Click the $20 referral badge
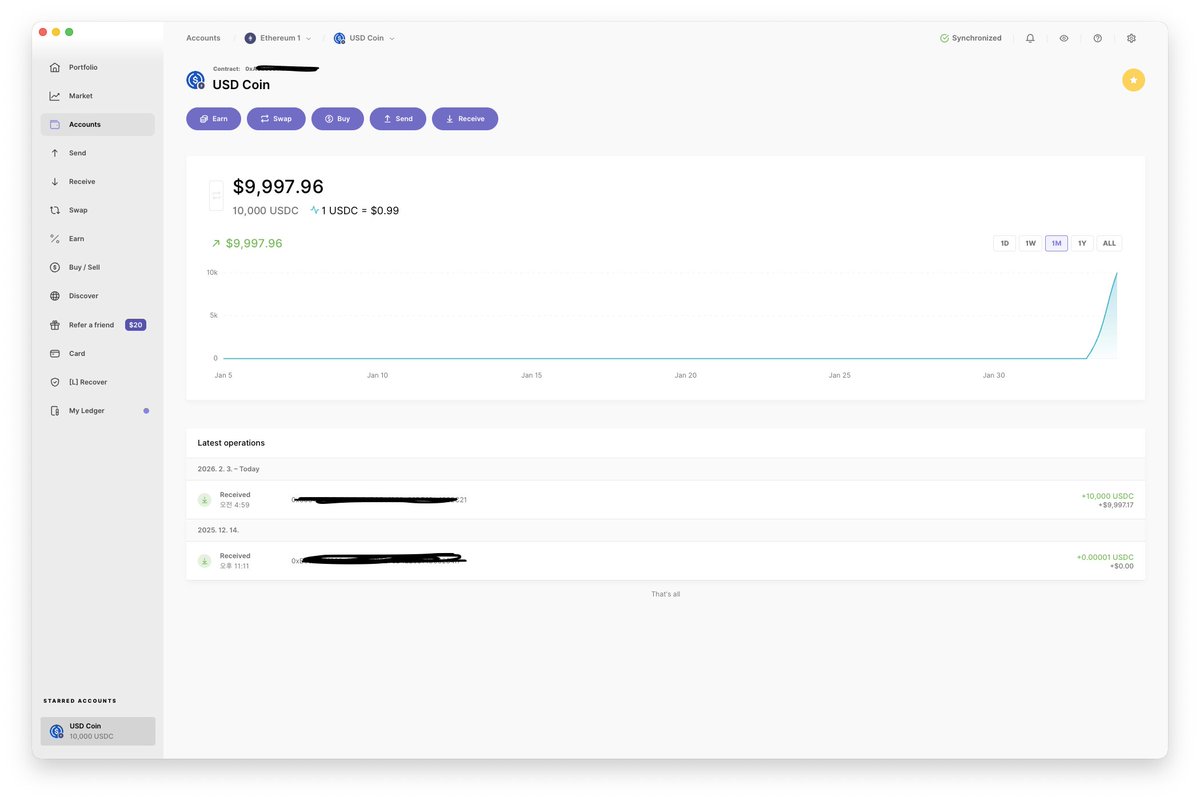1200x801 pixels. tap(135, 325)
